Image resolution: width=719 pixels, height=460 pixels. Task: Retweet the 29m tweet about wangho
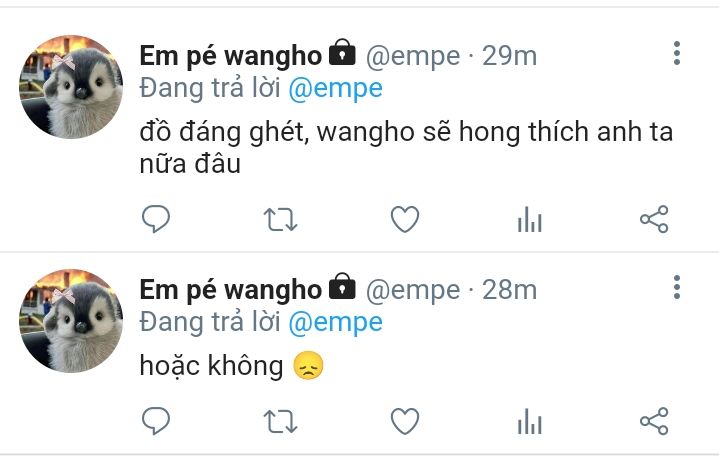[280, 219]
